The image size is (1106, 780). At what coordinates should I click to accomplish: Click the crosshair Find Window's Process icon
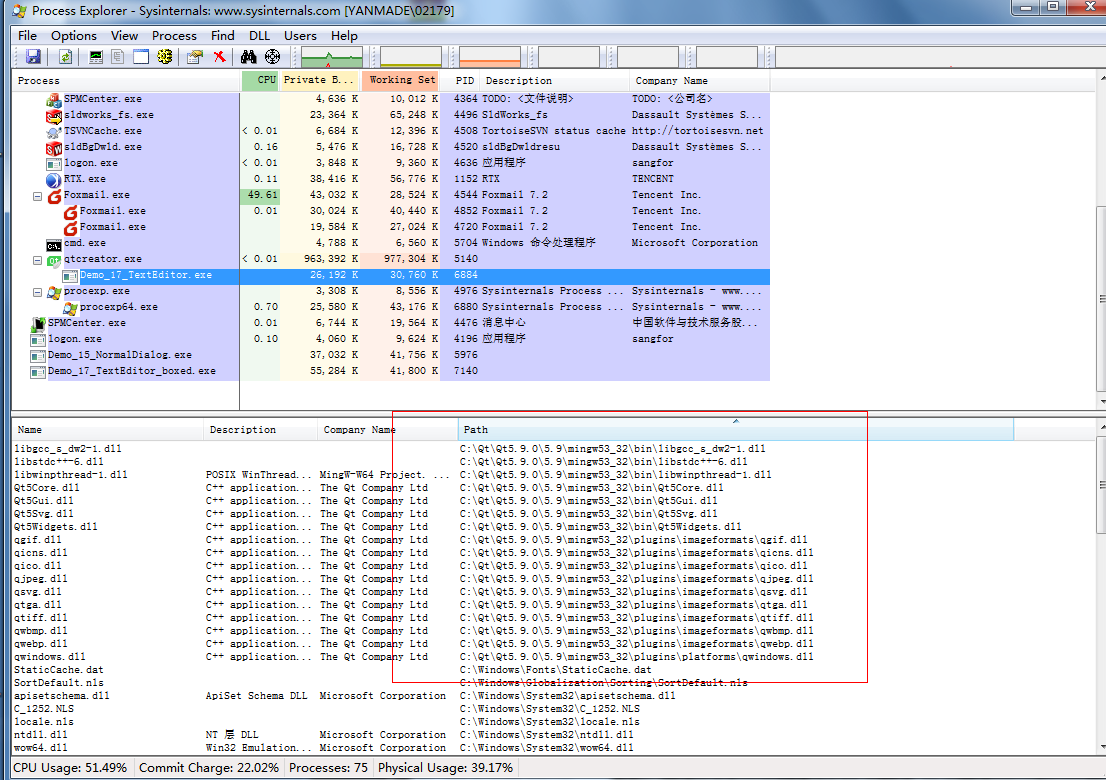tap(272, 56)
